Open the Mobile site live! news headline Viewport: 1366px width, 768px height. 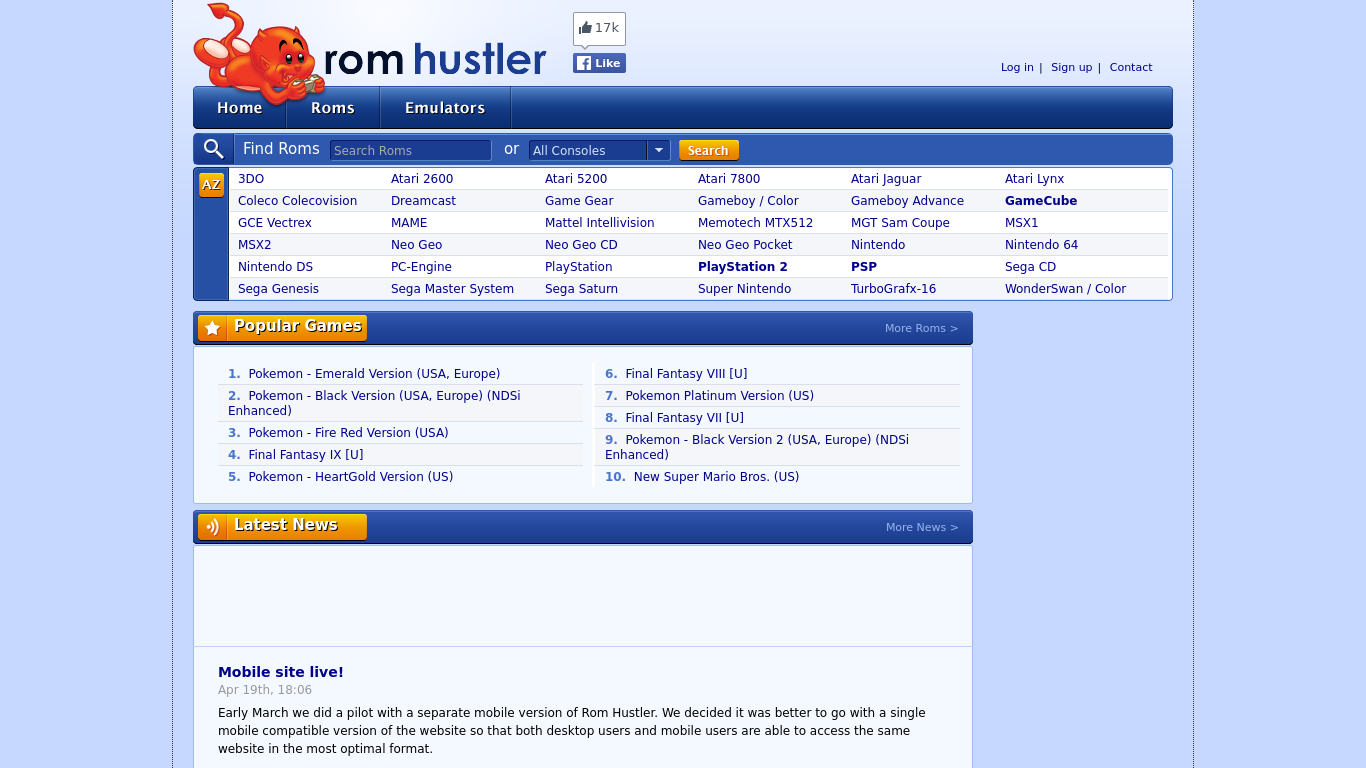[281, 672]
